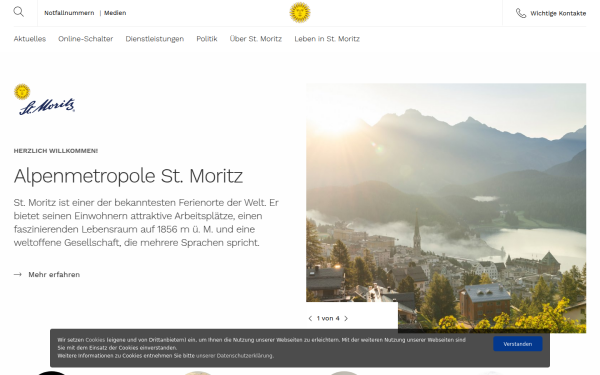600x375 pixels.
Task: Open the Medien link
Action: (x=115, y=13)
